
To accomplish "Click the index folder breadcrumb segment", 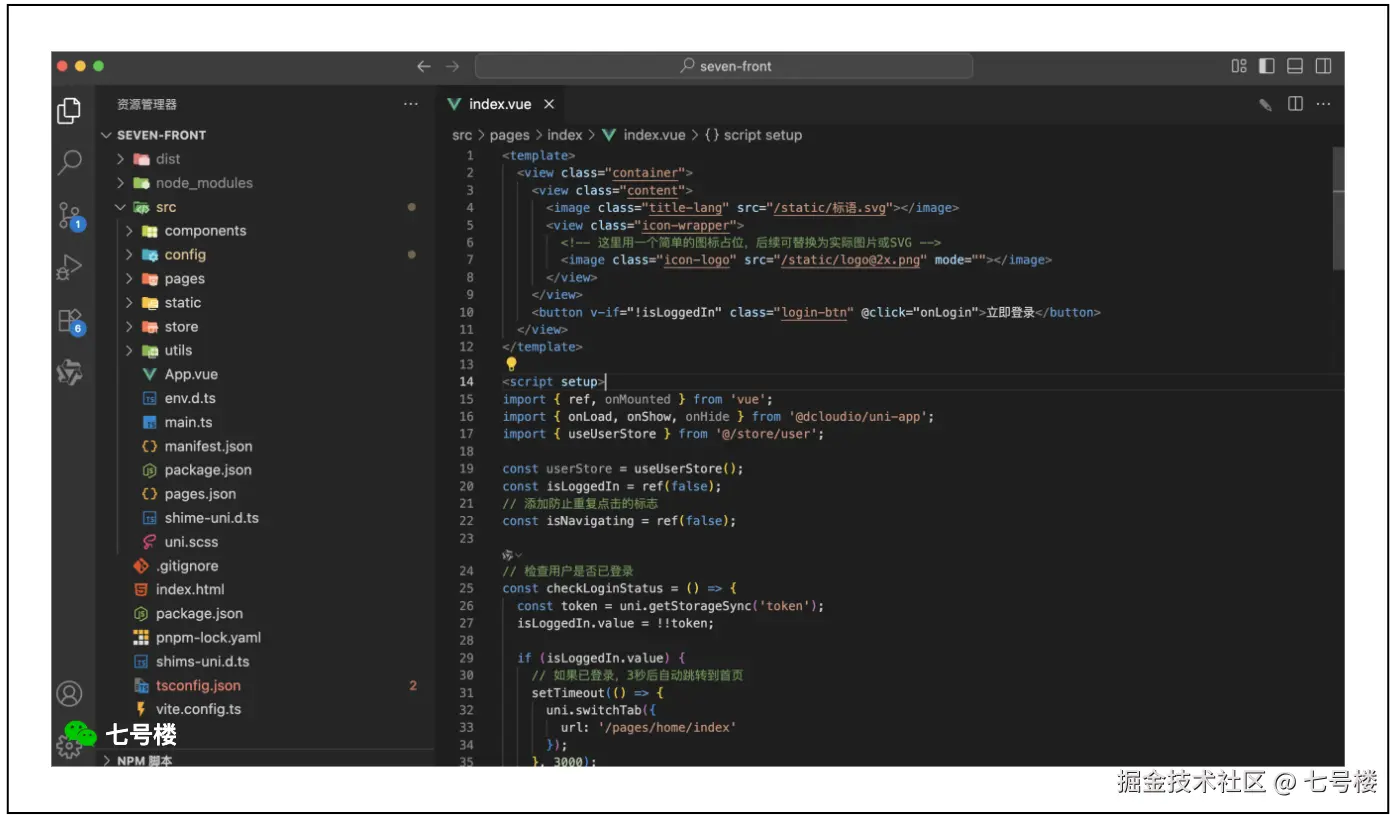I will coord(565,135).
